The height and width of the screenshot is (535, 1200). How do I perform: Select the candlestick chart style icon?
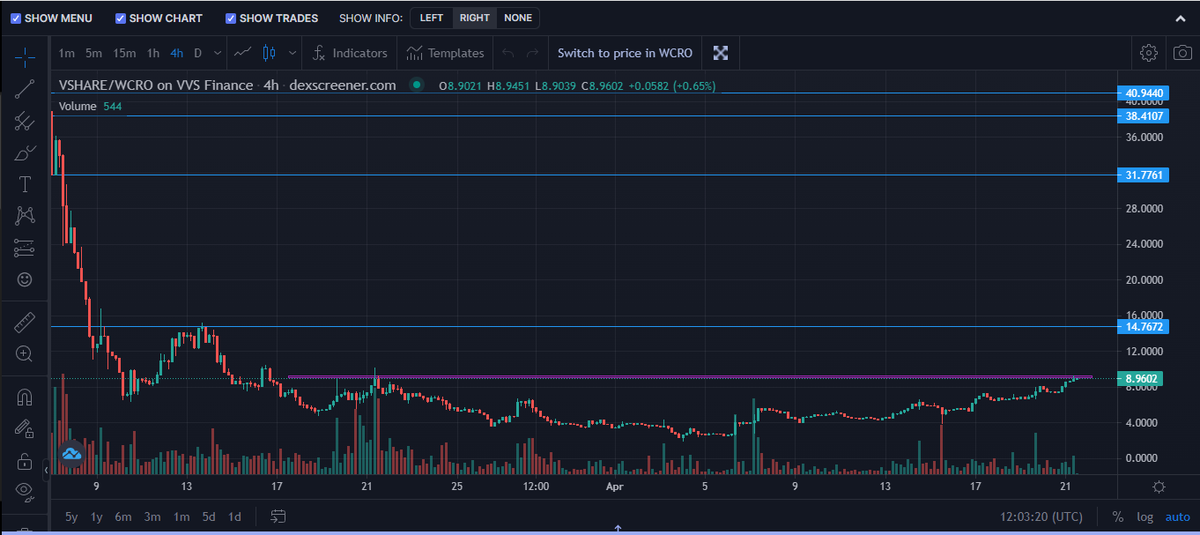(269, 53)
